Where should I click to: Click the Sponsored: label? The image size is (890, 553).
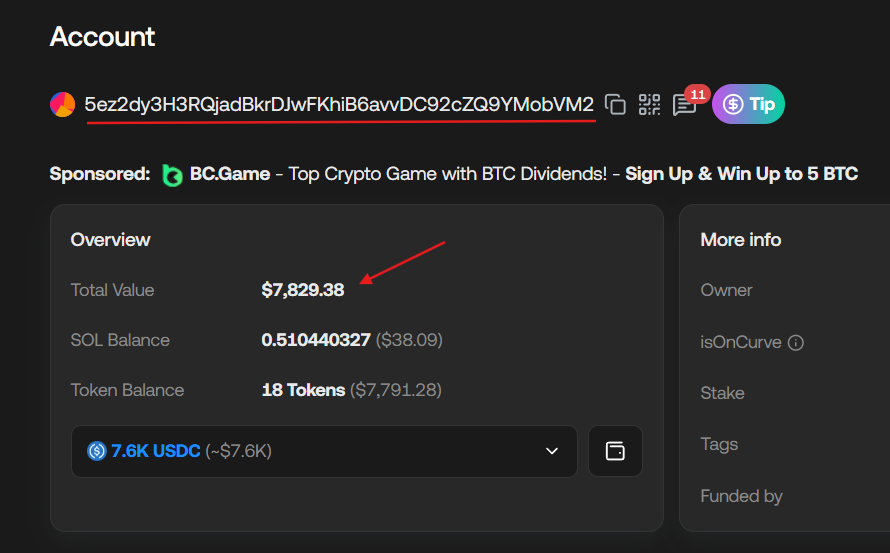click(100, 174)
